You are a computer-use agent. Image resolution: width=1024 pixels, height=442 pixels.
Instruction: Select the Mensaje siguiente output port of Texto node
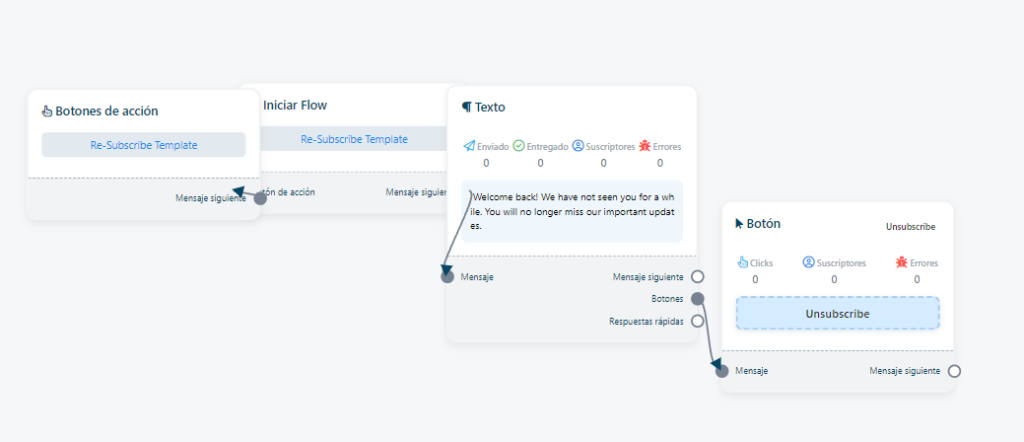point(697,277)
